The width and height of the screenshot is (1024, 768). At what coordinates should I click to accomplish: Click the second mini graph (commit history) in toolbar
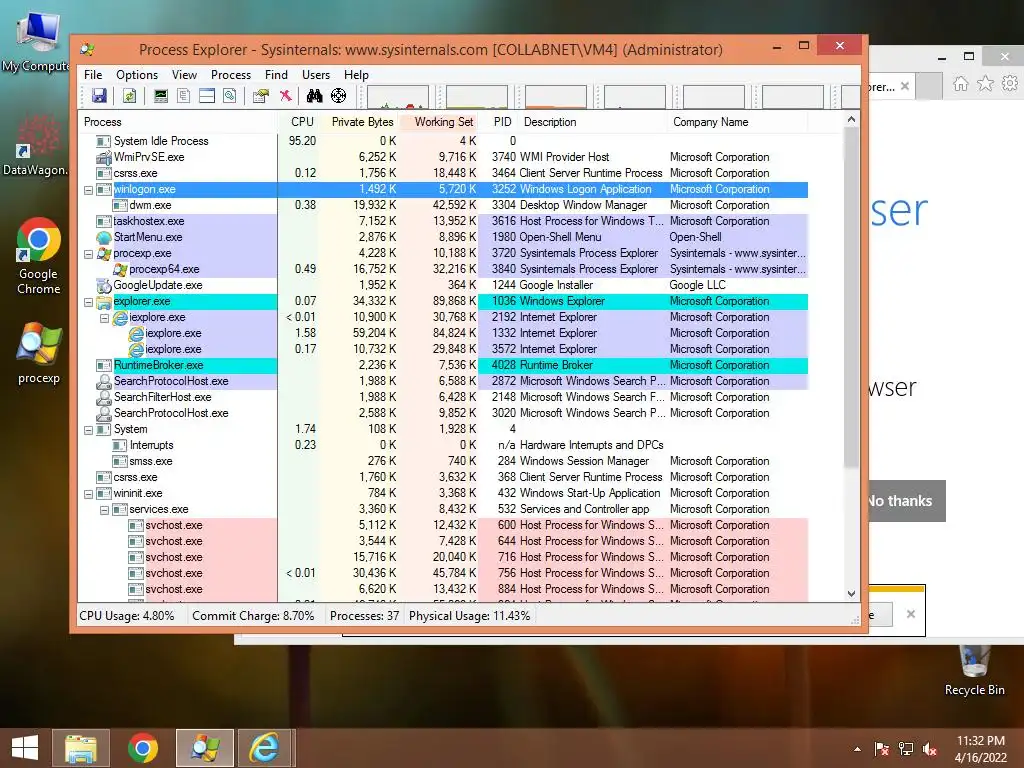(477, 97)
